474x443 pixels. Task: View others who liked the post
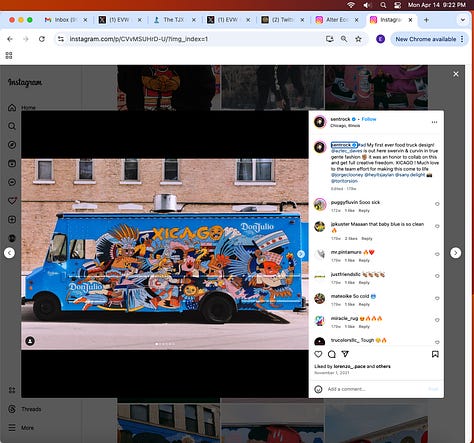coord(384,366)
